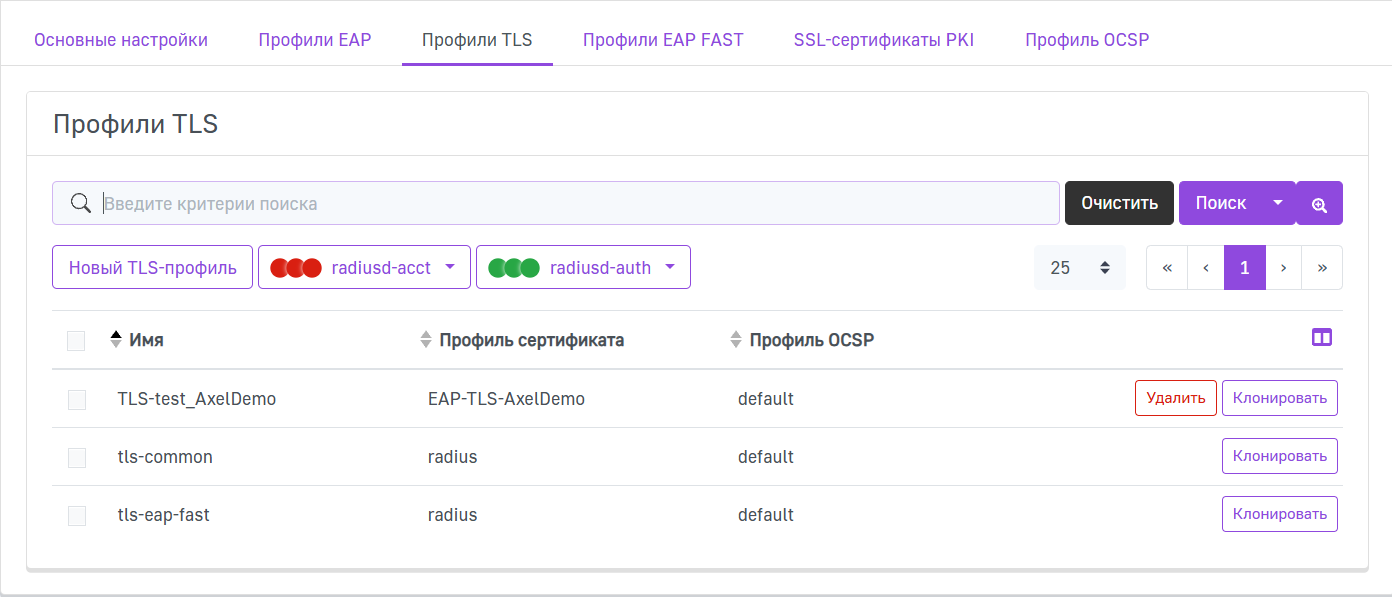Screen dimensions: 1392x597
Task: Open the column visibility layout icon
Action: [x=1321, y=338]
